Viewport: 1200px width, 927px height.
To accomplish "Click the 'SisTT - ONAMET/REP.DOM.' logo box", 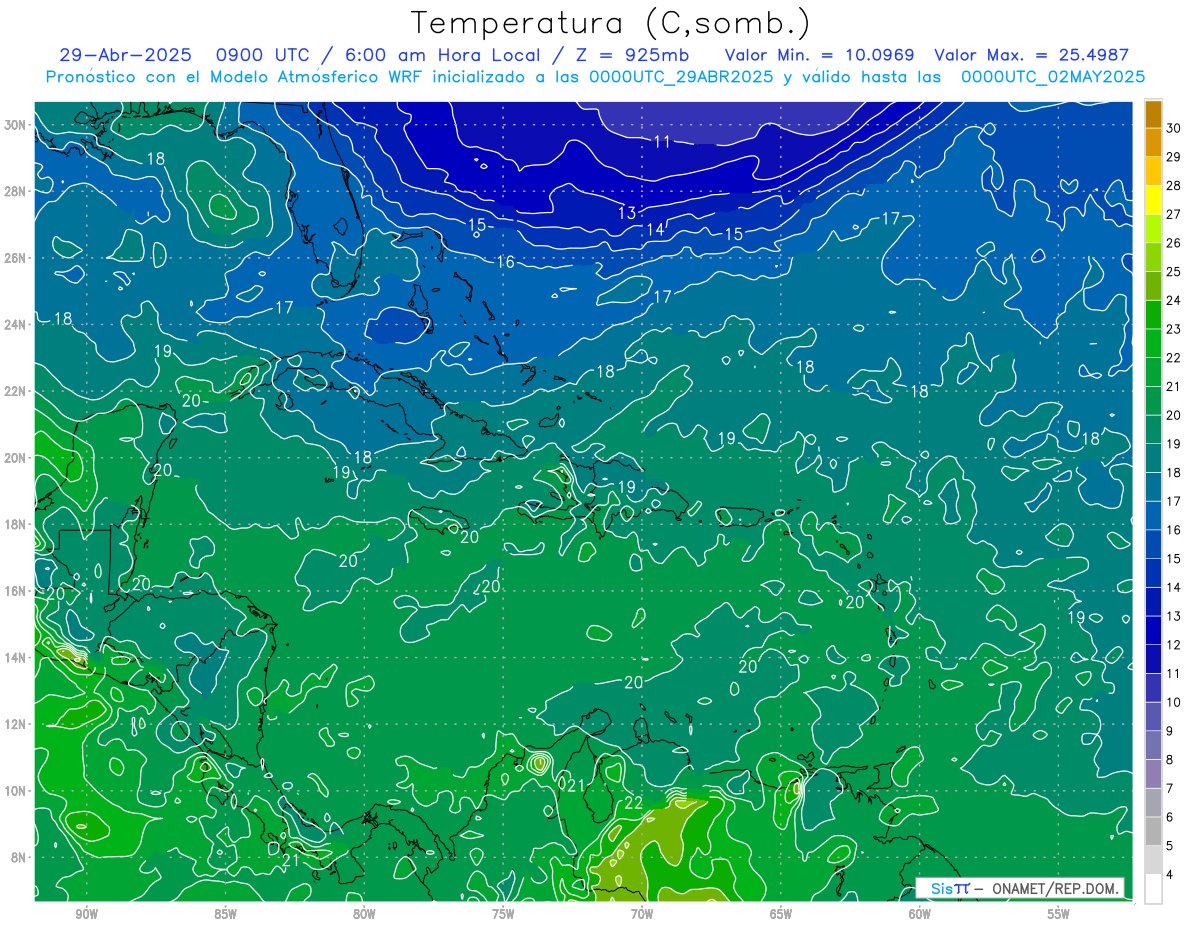I will 1020,888.
